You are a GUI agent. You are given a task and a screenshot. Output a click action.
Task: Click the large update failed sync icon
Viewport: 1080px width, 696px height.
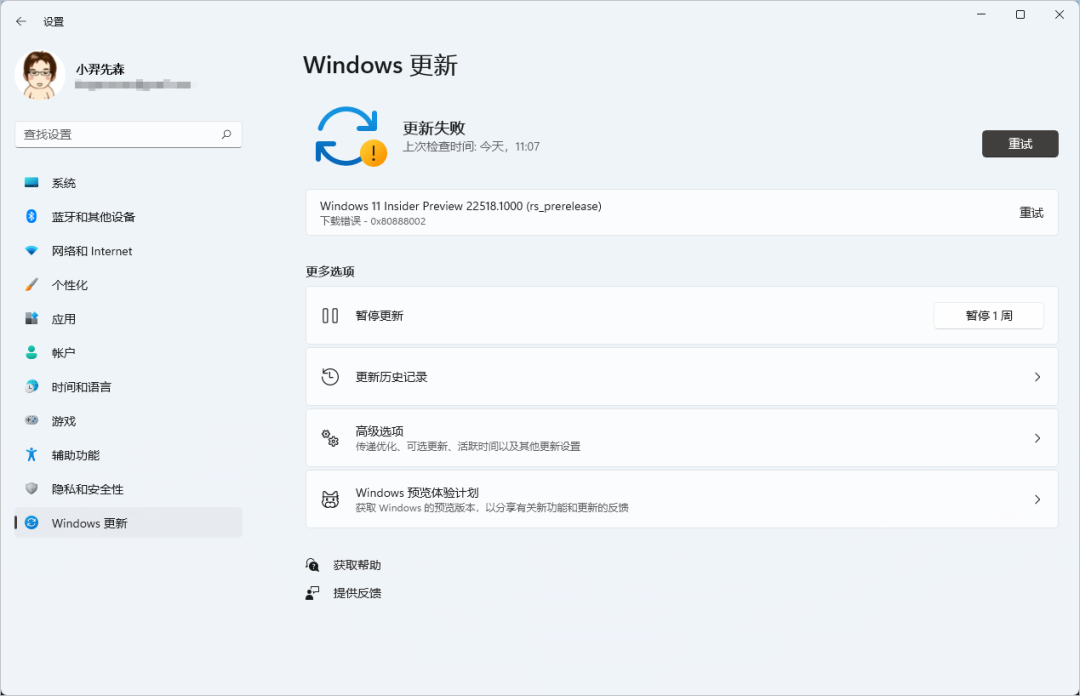350,136
